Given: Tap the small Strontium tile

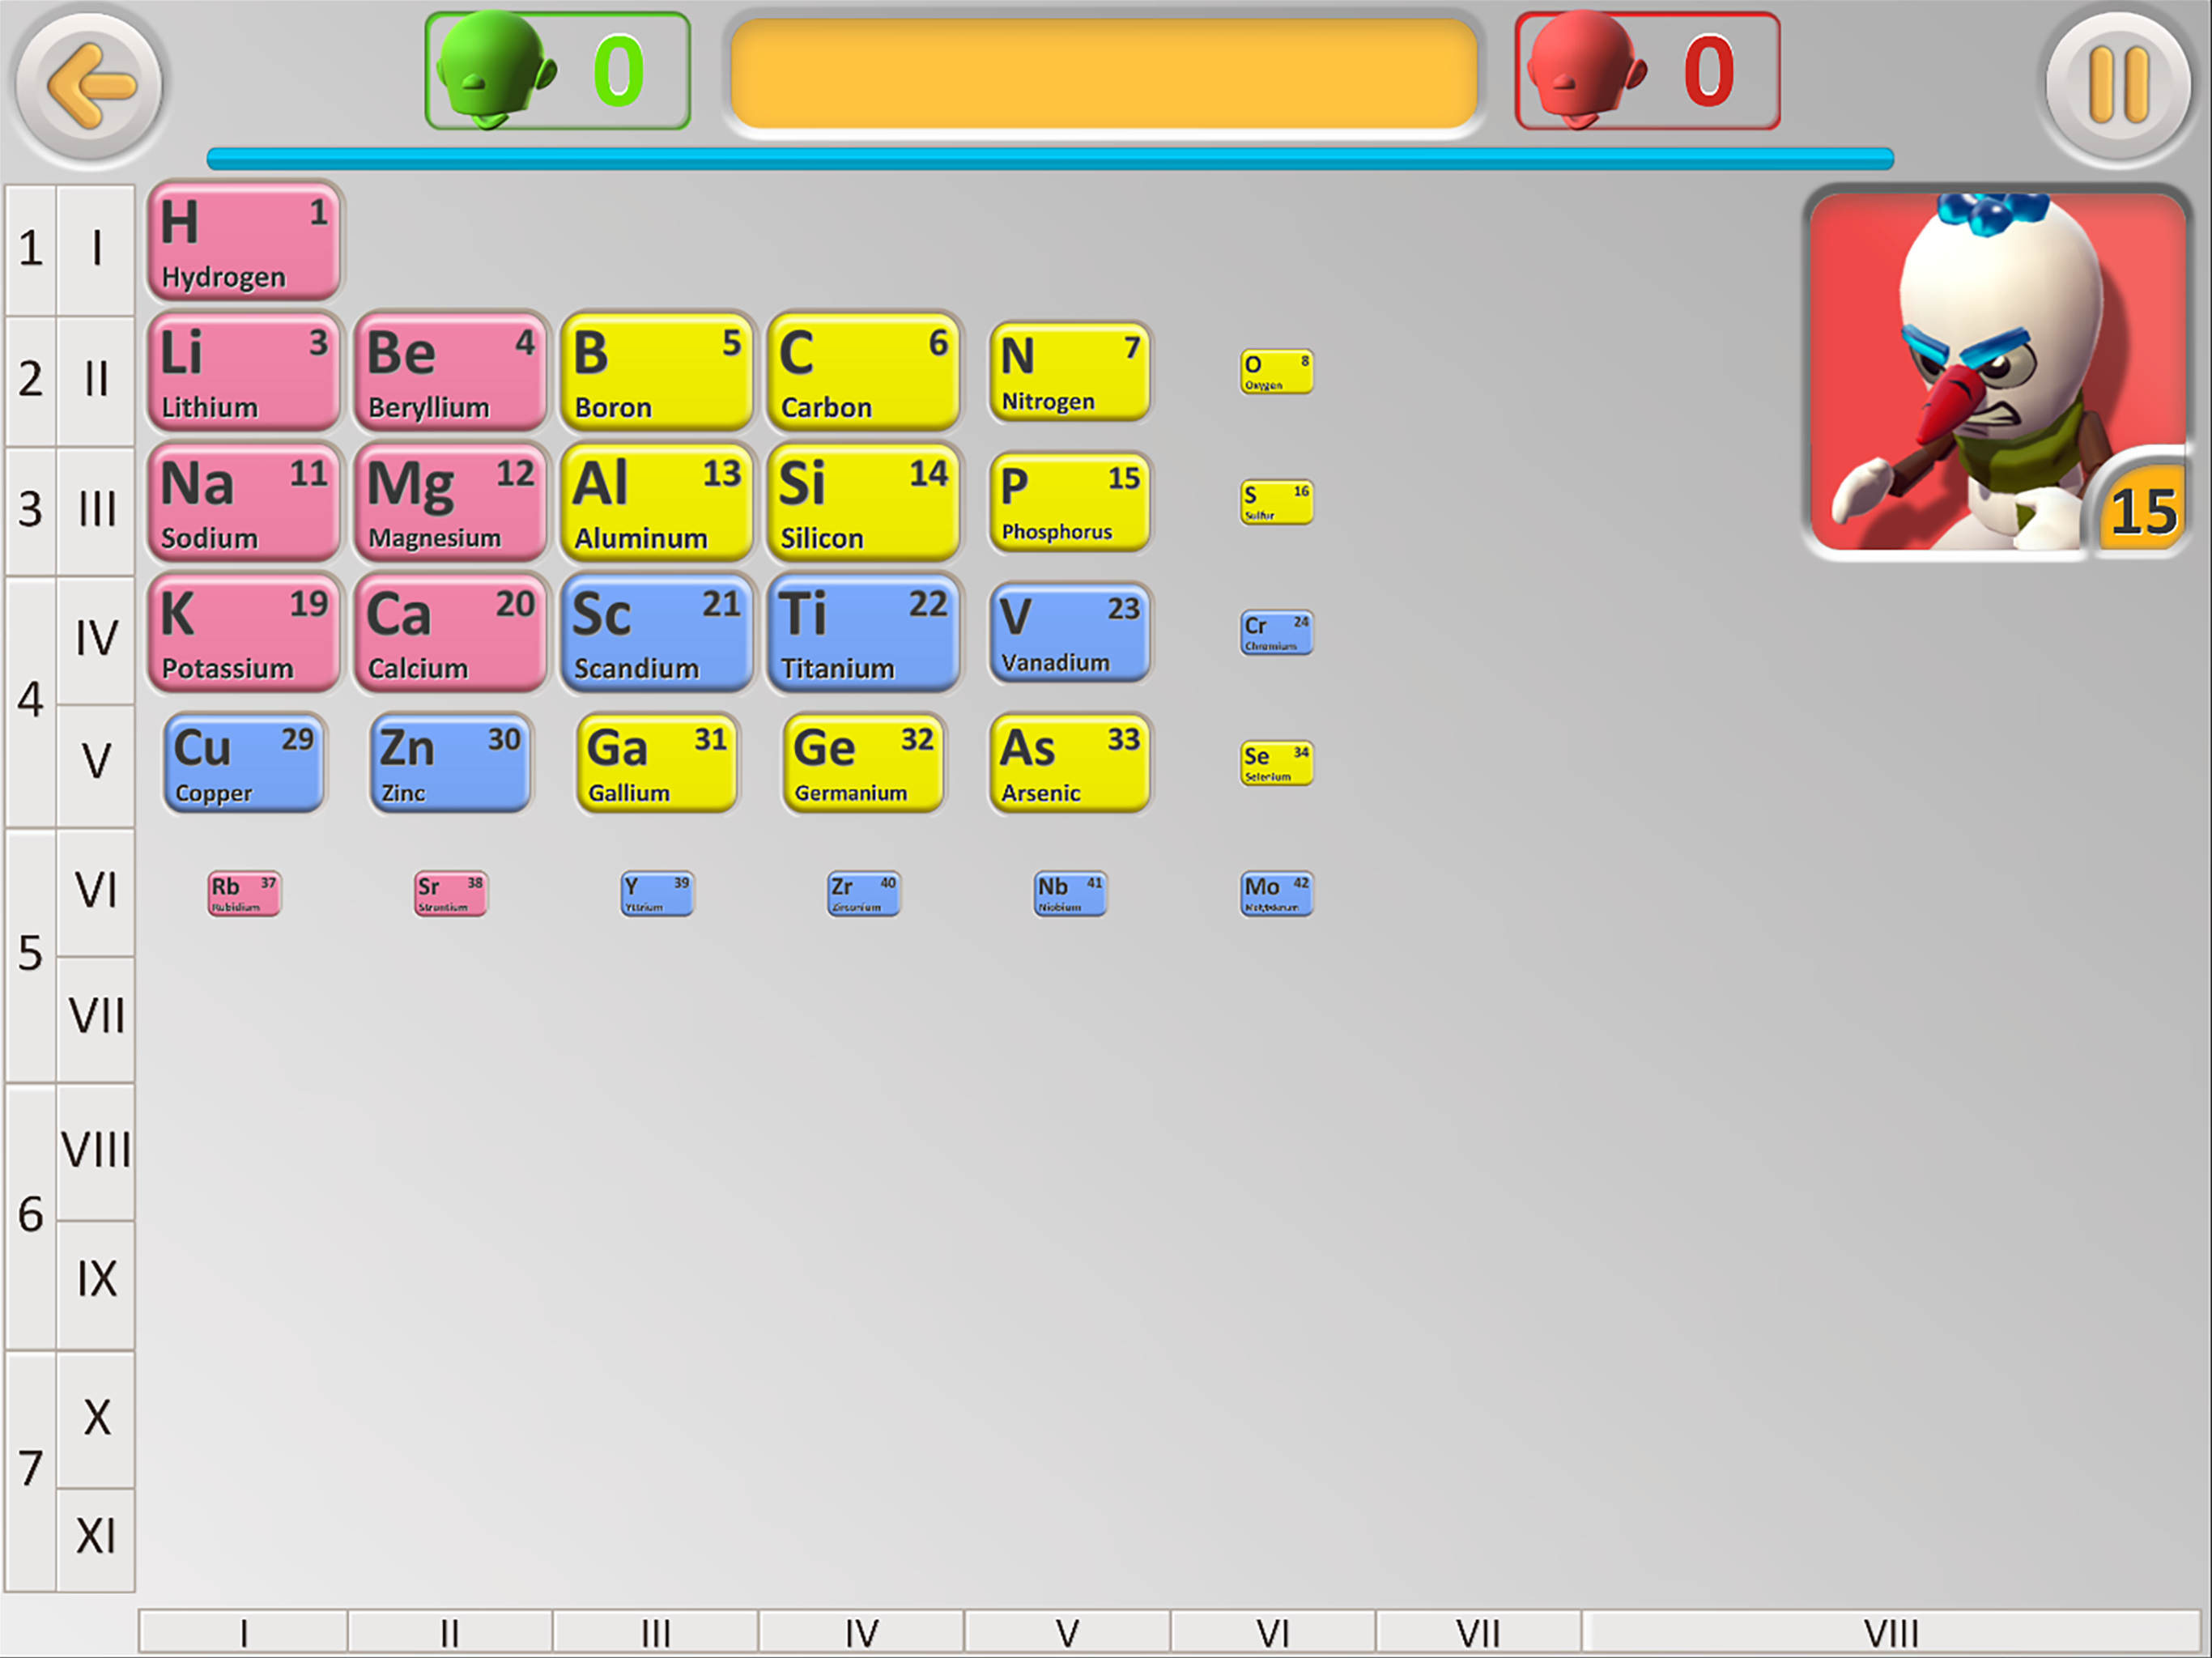Looking at the screenshot, I should 451,894.
